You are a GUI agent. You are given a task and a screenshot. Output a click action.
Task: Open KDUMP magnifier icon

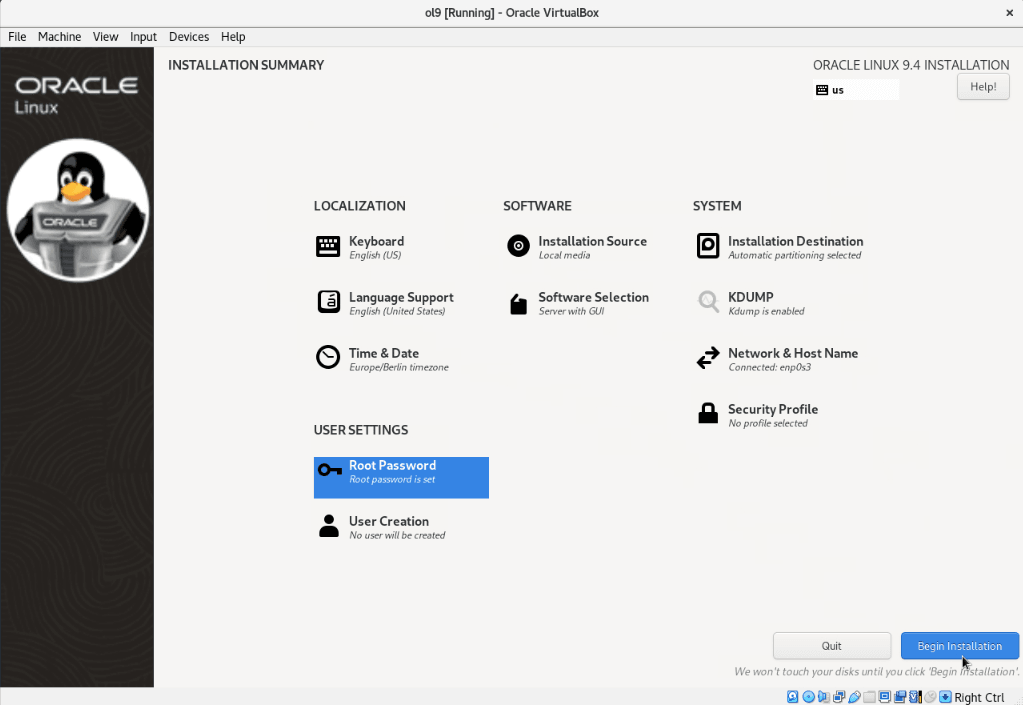[x=708, y=301]
